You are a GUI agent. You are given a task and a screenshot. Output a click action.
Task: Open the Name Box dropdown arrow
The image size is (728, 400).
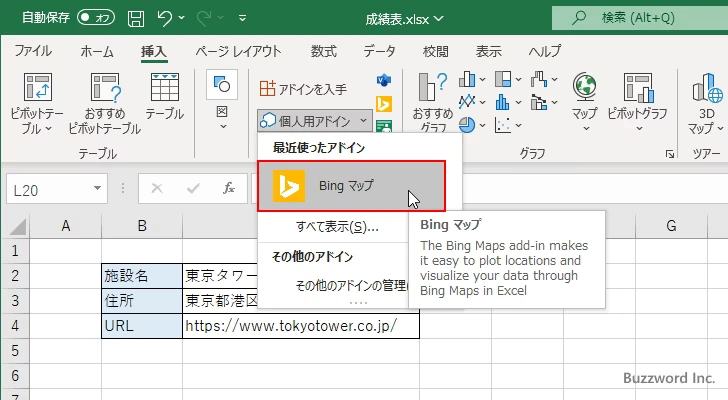pyautogui.click(x=98, y=188)
